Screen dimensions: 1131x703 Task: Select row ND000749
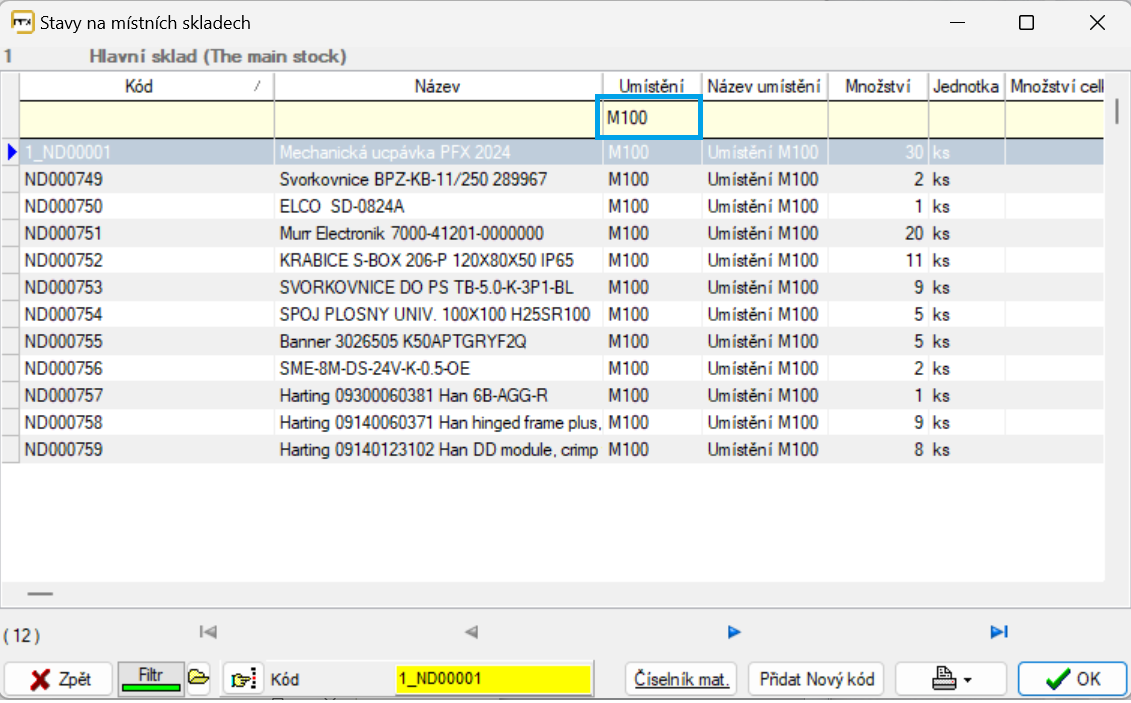[x=561, y=180]
